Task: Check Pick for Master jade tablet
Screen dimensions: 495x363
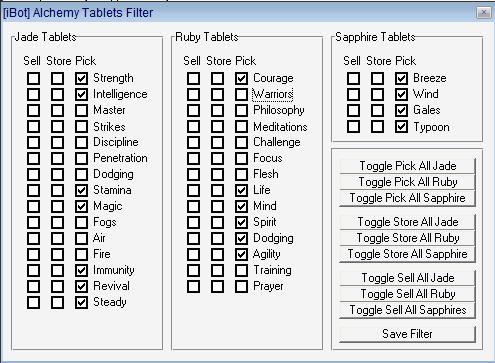Action: pos(81,110)
